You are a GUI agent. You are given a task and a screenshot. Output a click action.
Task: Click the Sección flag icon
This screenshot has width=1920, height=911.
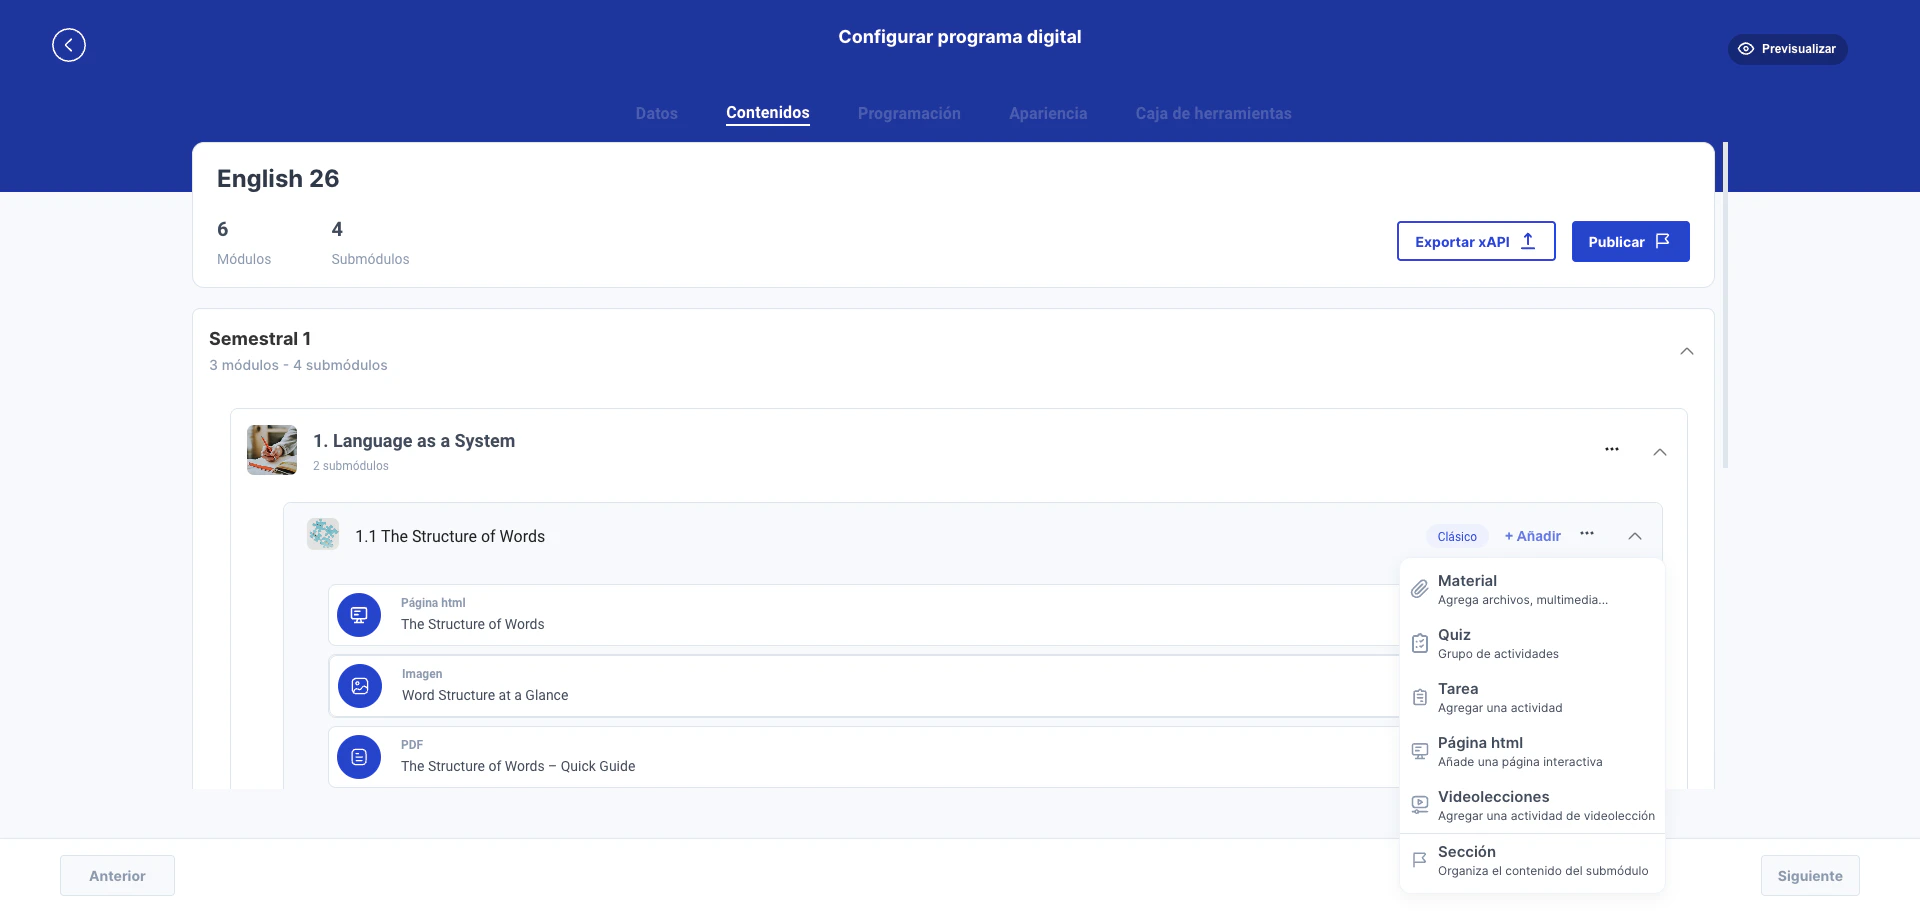[x=1419, y=859]
